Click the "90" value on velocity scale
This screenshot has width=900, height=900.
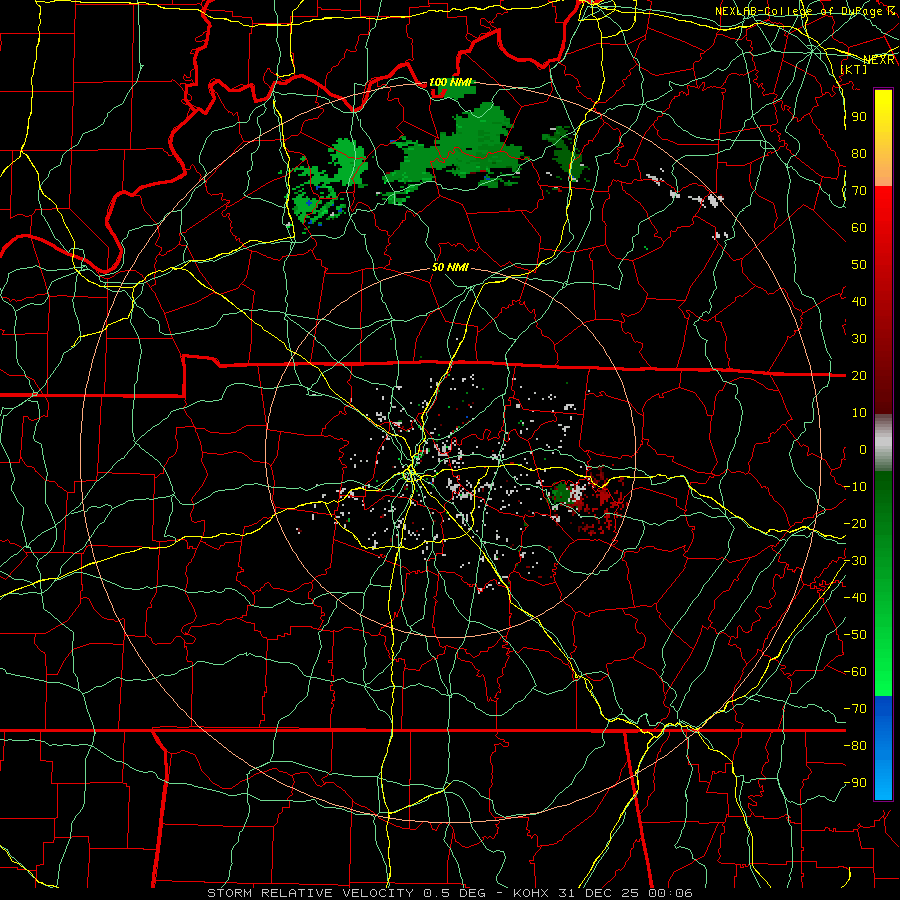pyautogui.click(x=859, y=117)
